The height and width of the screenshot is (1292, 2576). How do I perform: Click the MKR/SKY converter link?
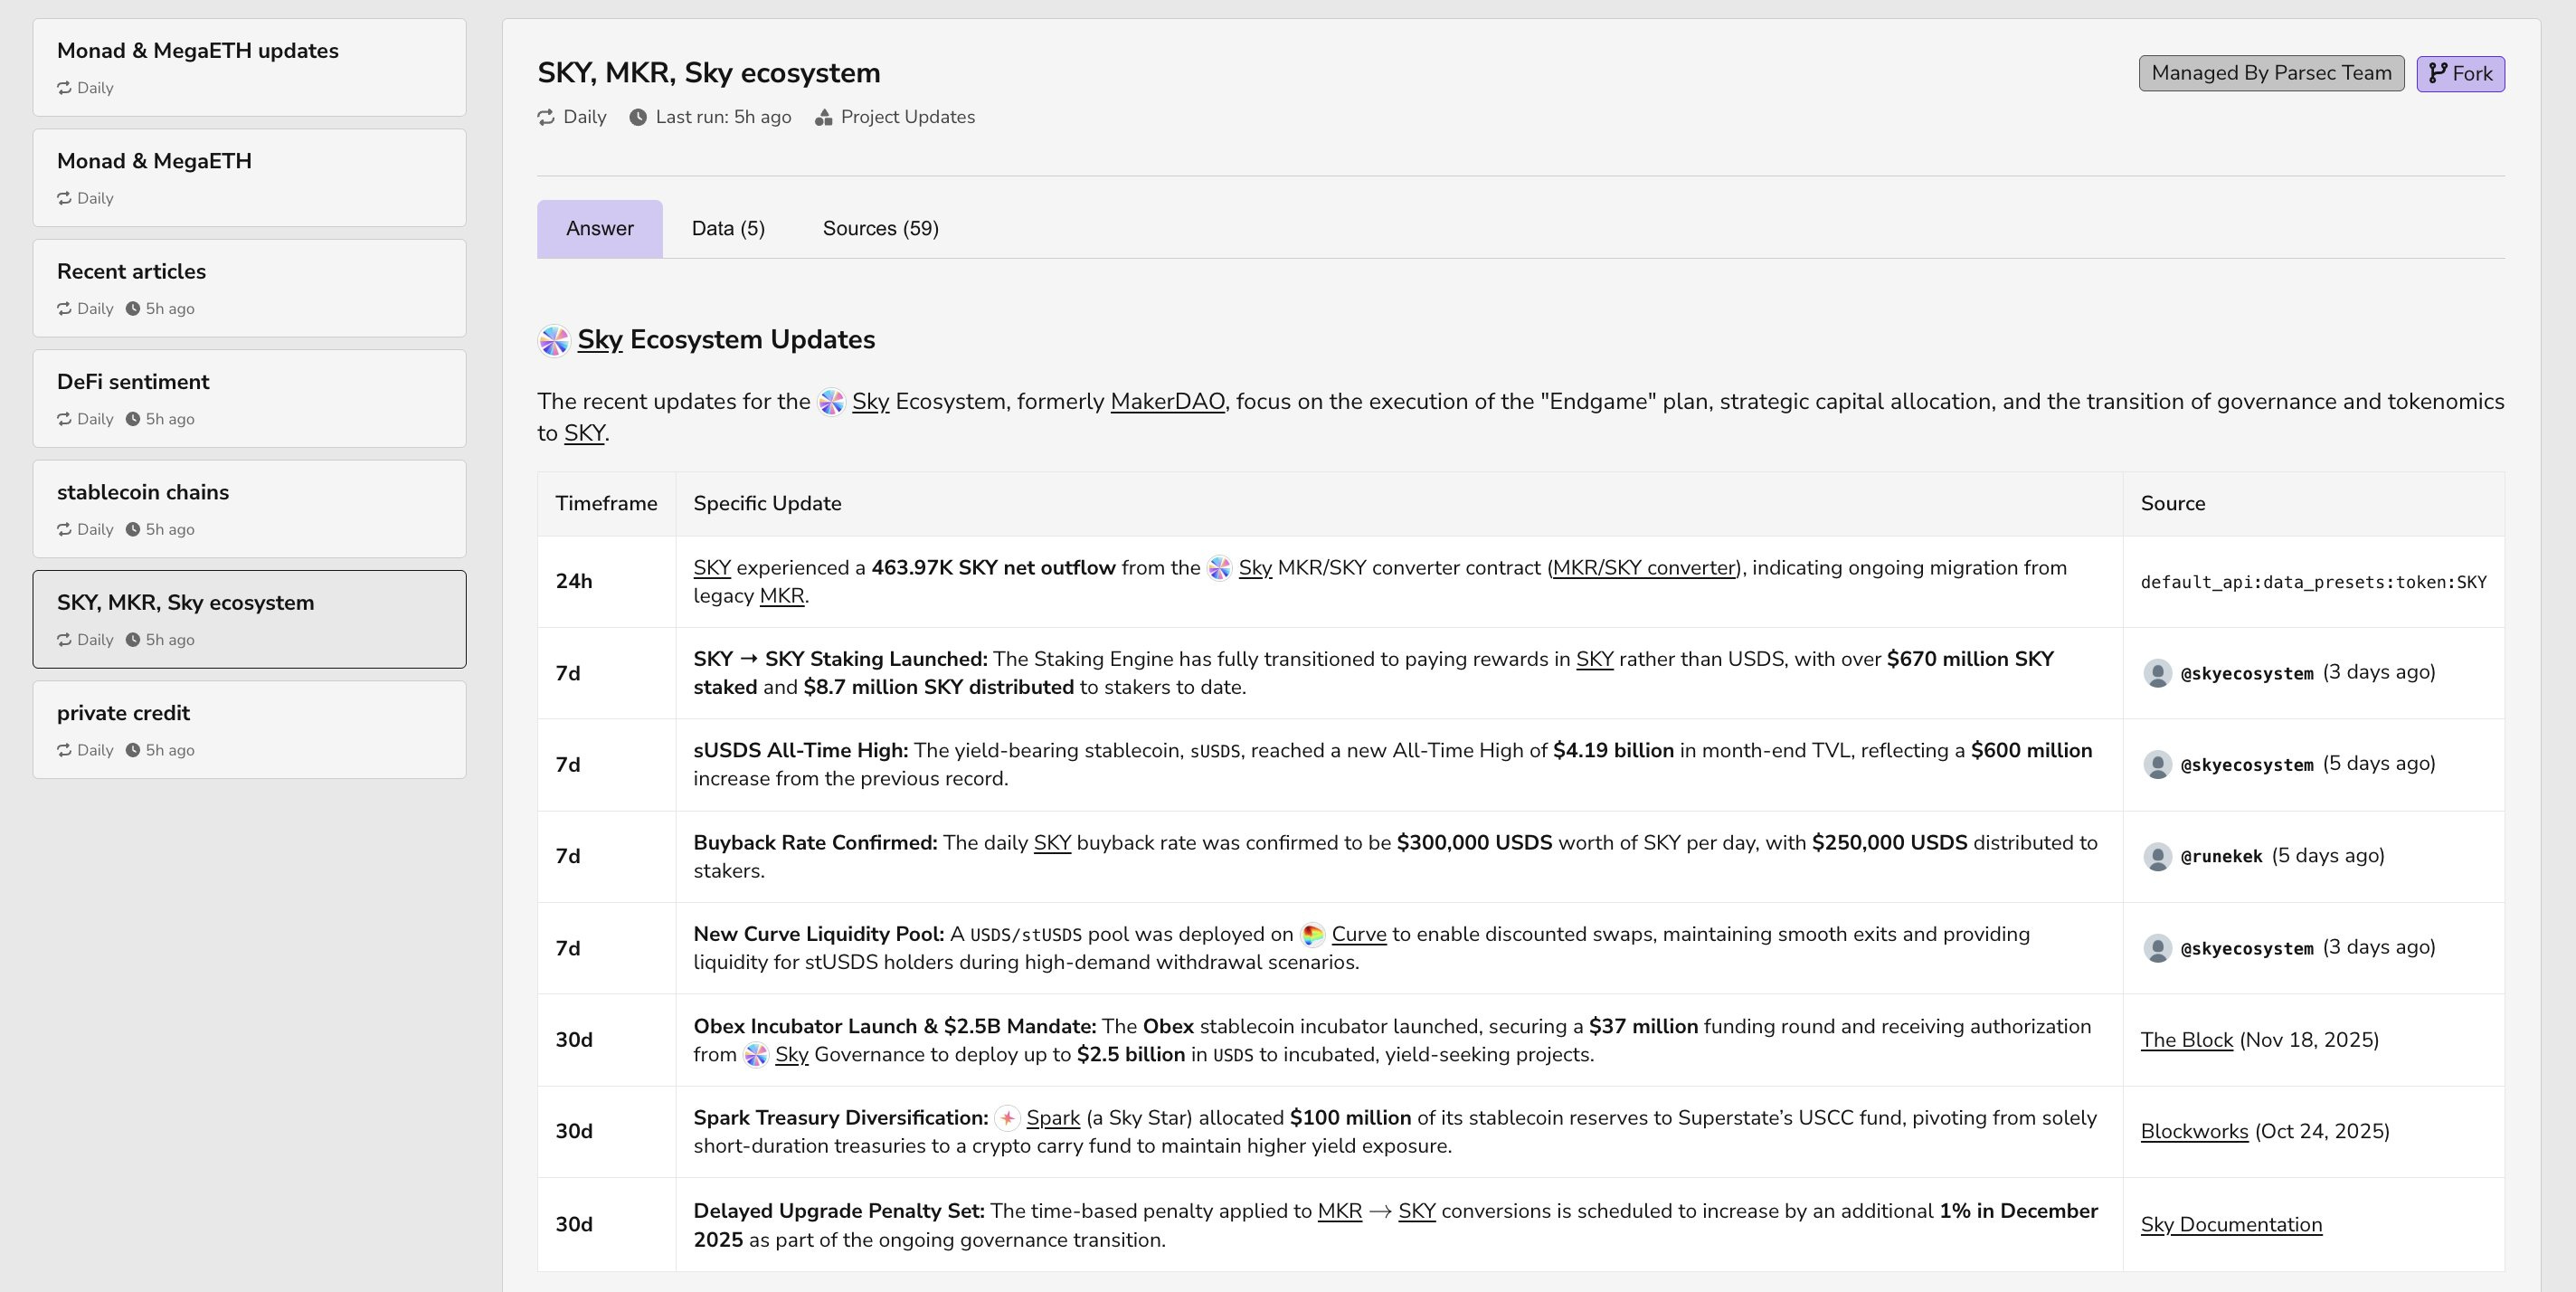pyautogui.click(x=1643, y=568)
